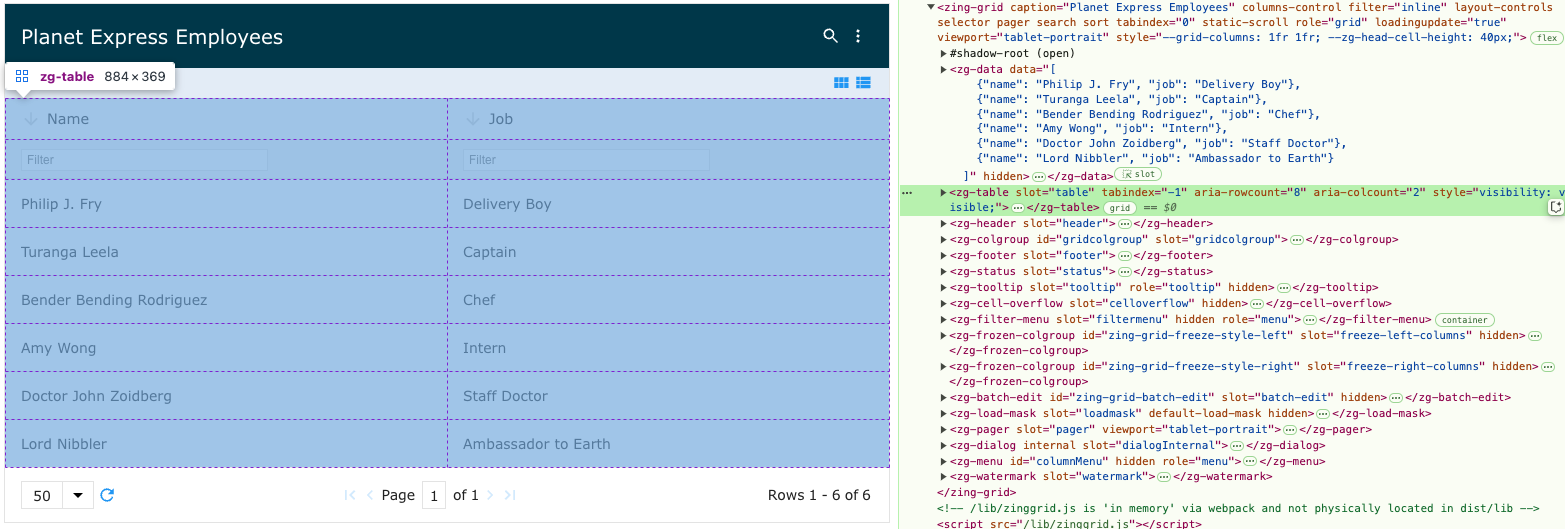
Task: Click the page number input box
Action: (x=433, y=495)
